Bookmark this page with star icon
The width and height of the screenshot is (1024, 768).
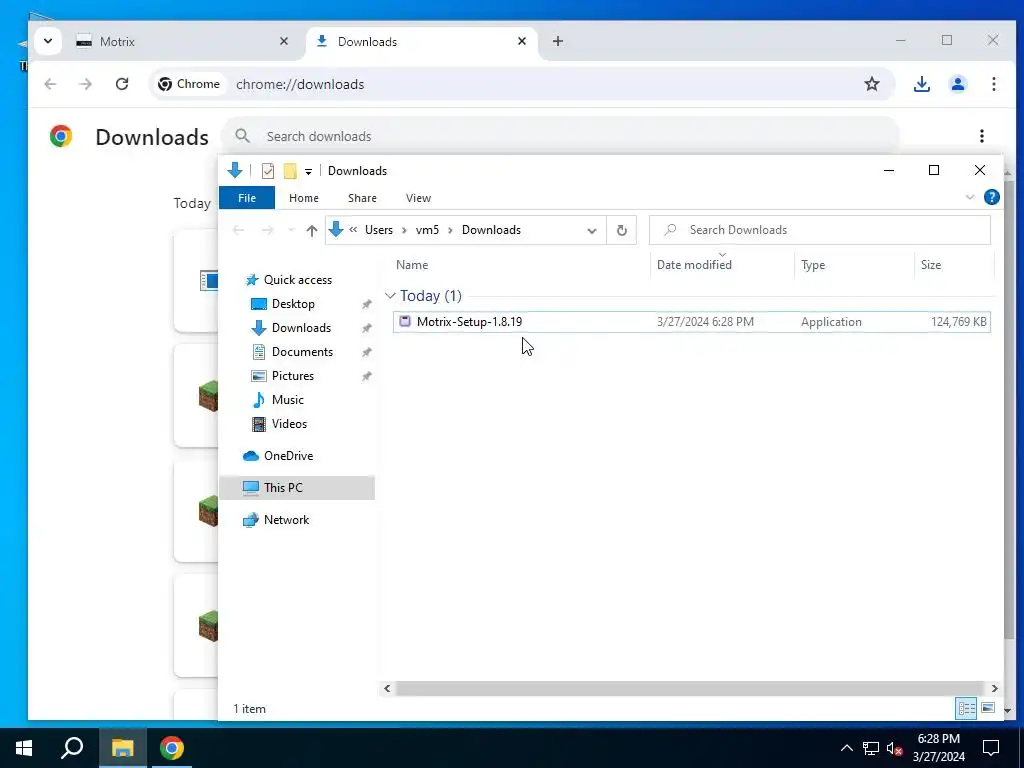click(x=872, y=84)
